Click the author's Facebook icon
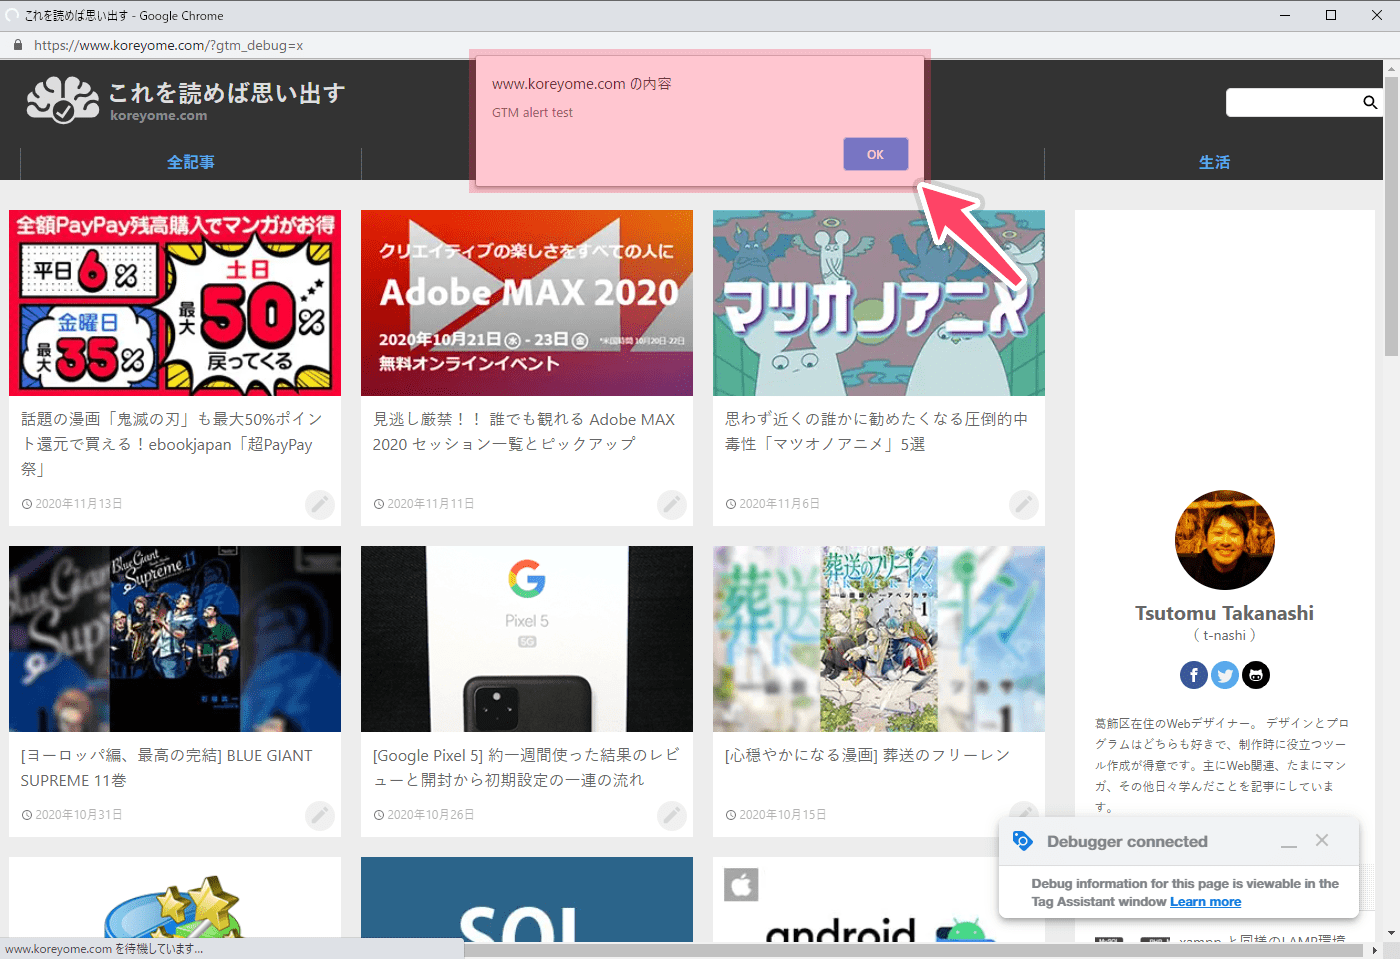 [x=1194, y=675]
